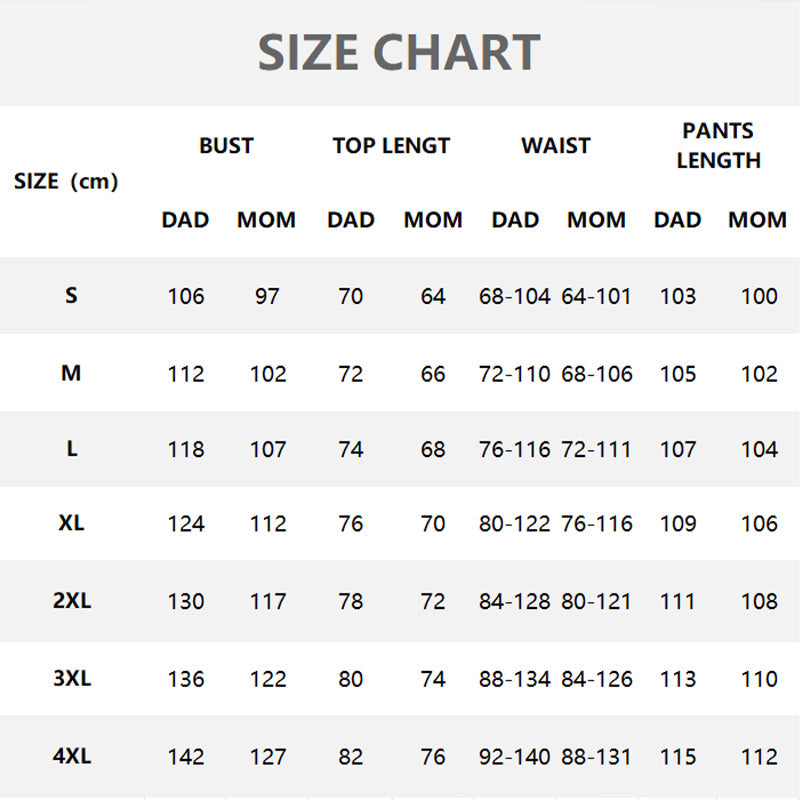Viewport: 800px width, 800px height.
Task: Click the MOM subheader under WAIST
Action: [597, 220]
